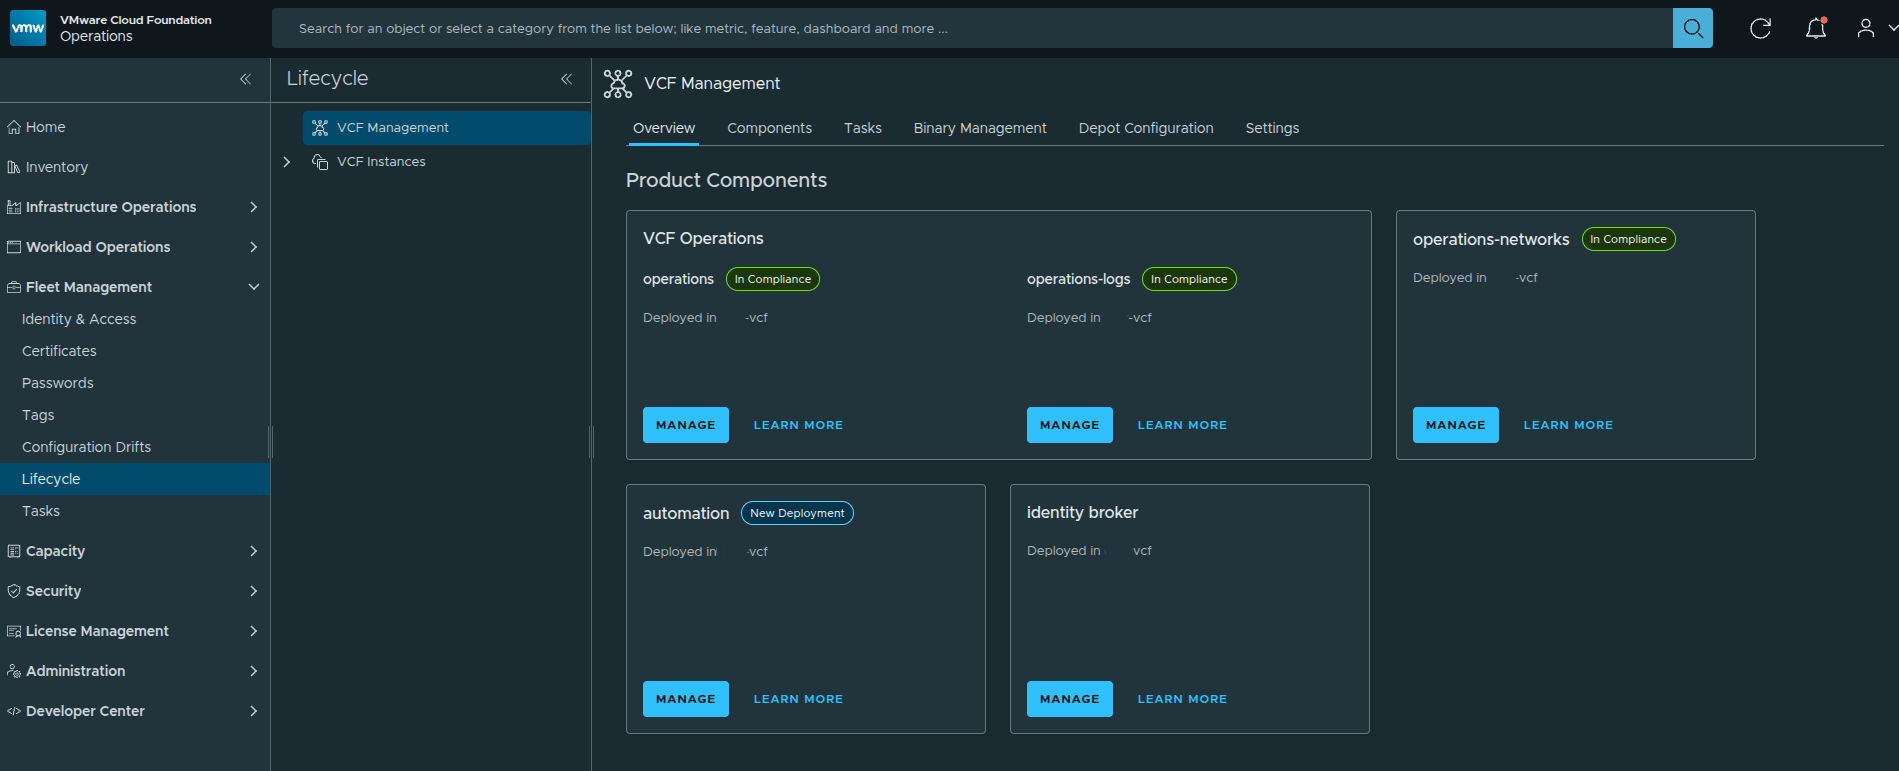Click the vmw logo icon
This screenshot has width=1899, height=771.
click(x=28, y=28)
